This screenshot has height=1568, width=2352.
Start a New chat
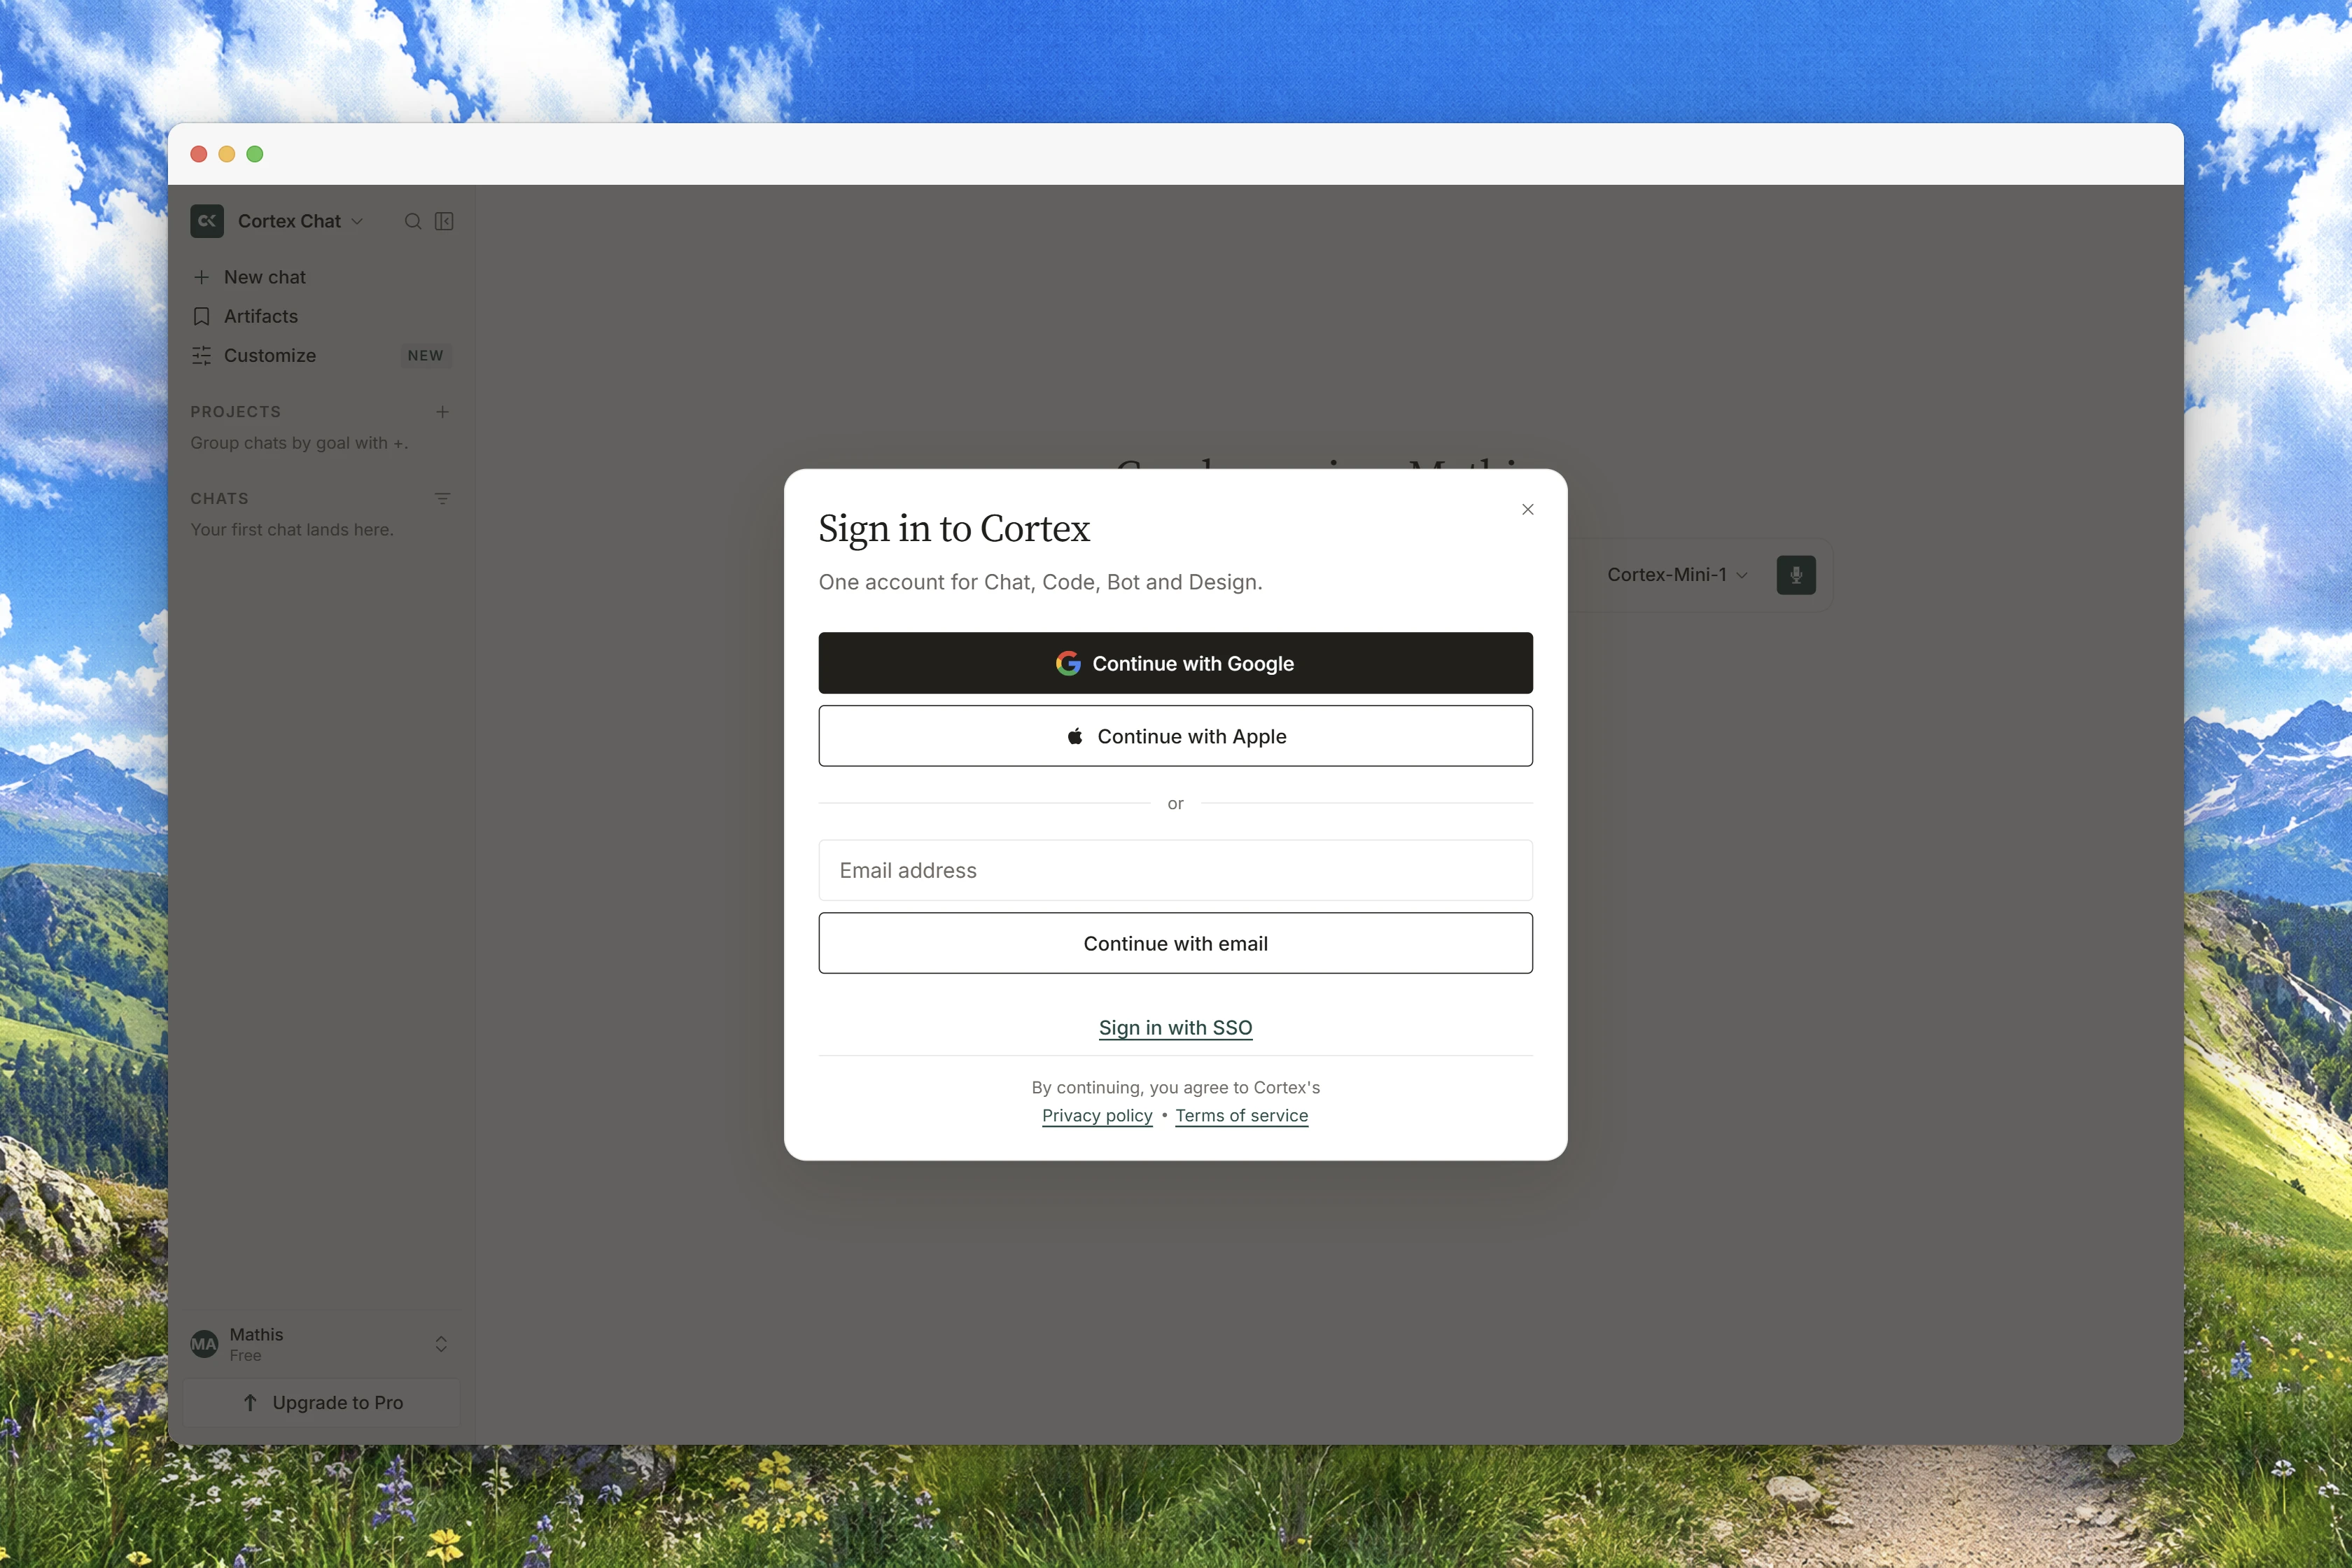coord(320,277)
